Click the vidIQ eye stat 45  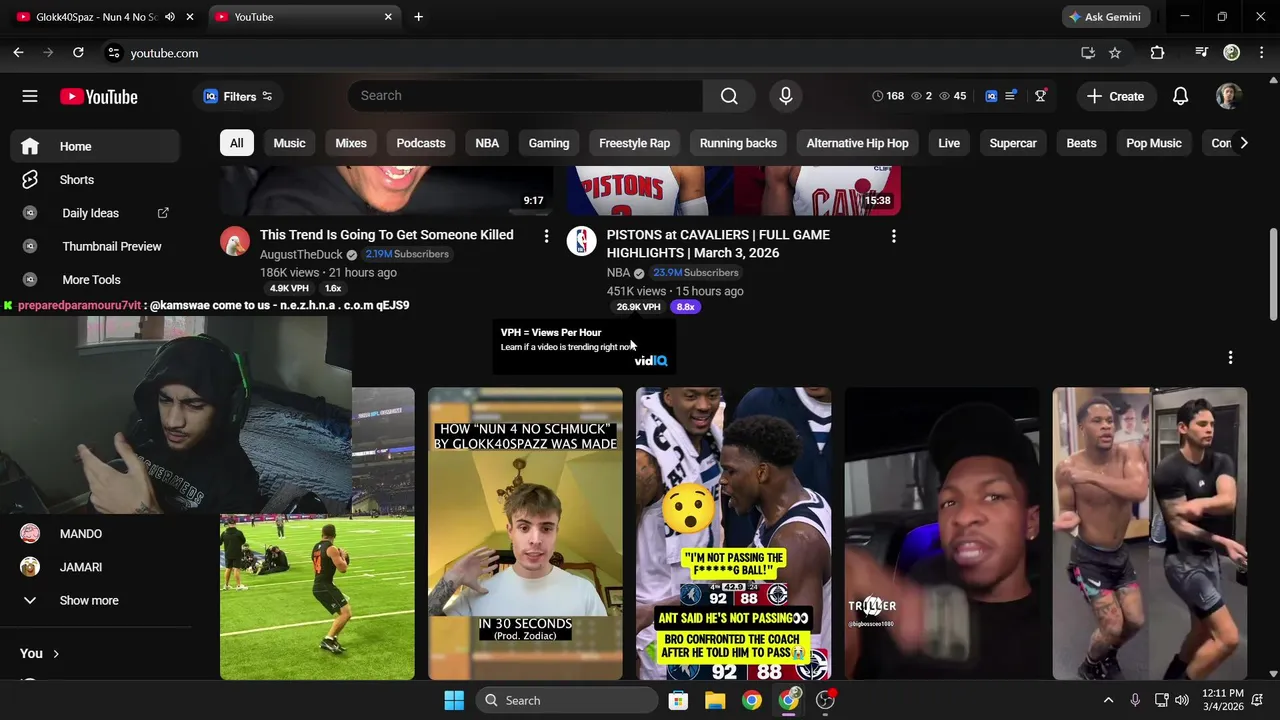[x=953, y=96]
